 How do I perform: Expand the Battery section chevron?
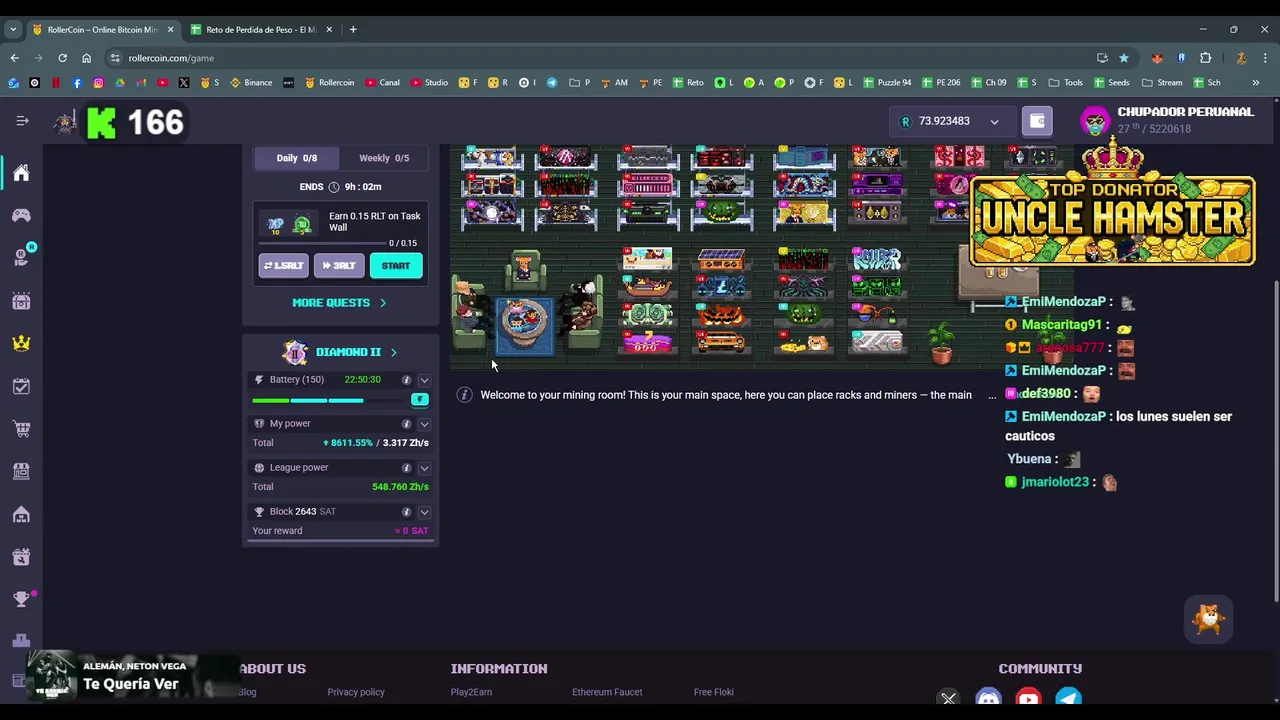tap(424, 380)
